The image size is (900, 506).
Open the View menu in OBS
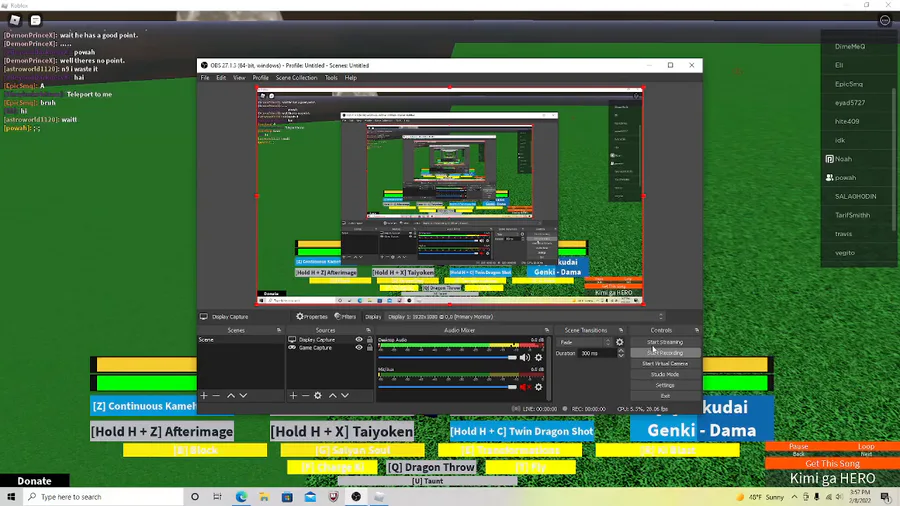point(239,77)
